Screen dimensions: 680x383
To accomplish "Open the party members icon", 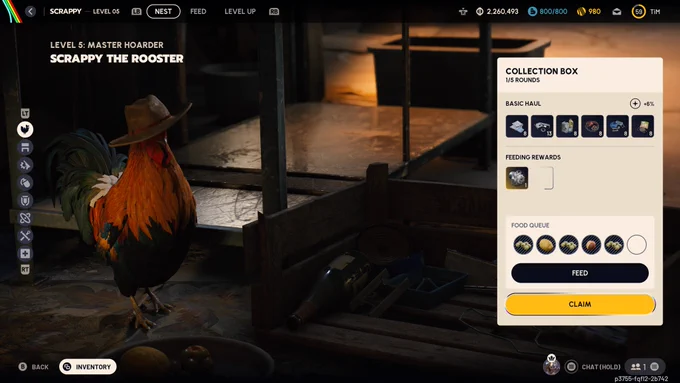I will [x=645, y=367].
